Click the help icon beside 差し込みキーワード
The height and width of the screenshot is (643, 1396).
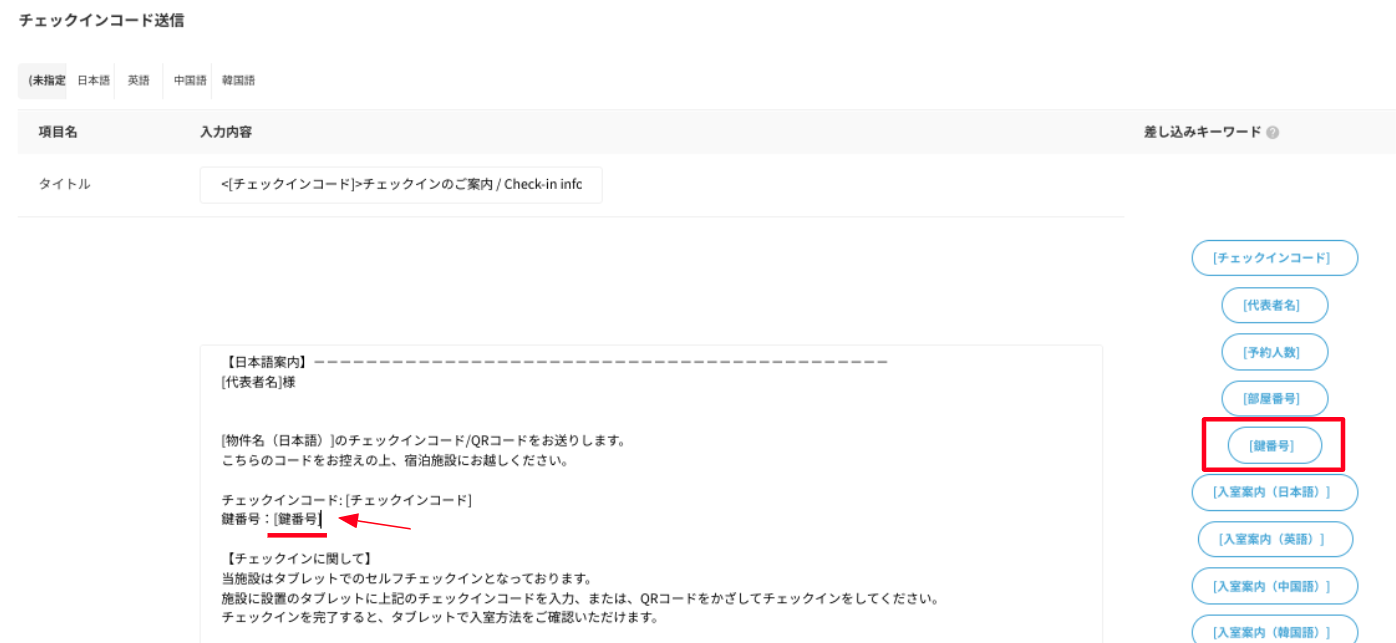[1273, 132]
